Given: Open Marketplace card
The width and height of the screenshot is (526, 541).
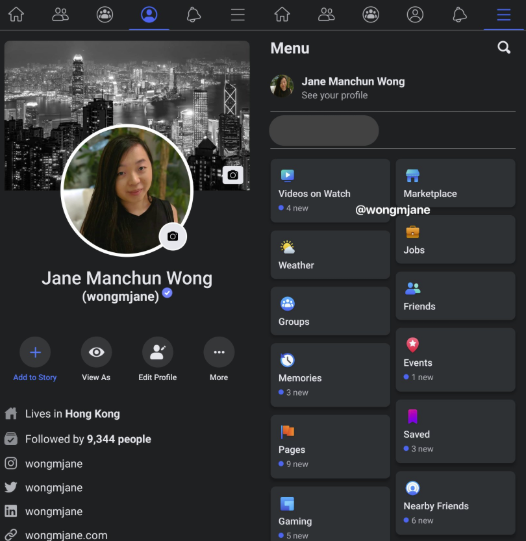Looking at the screenshot, I should tap(455, 183).
